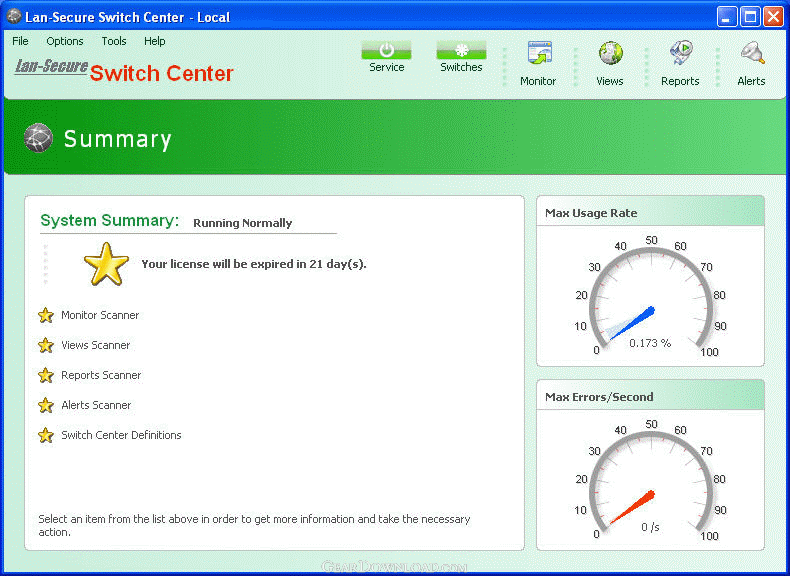This screenshot has height=576, width=790.
Task: Open the Help menu
Action: [155, 41]
